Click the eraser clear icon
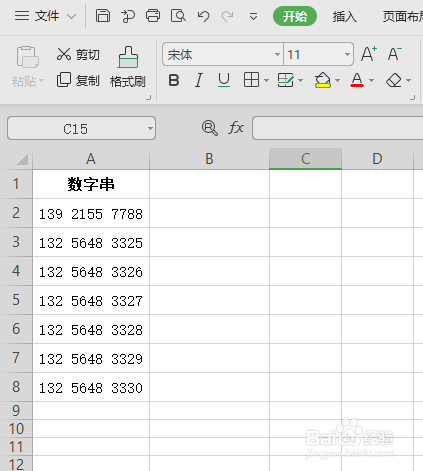This screenshot has height=471, width=423. (x=394, y=80)
